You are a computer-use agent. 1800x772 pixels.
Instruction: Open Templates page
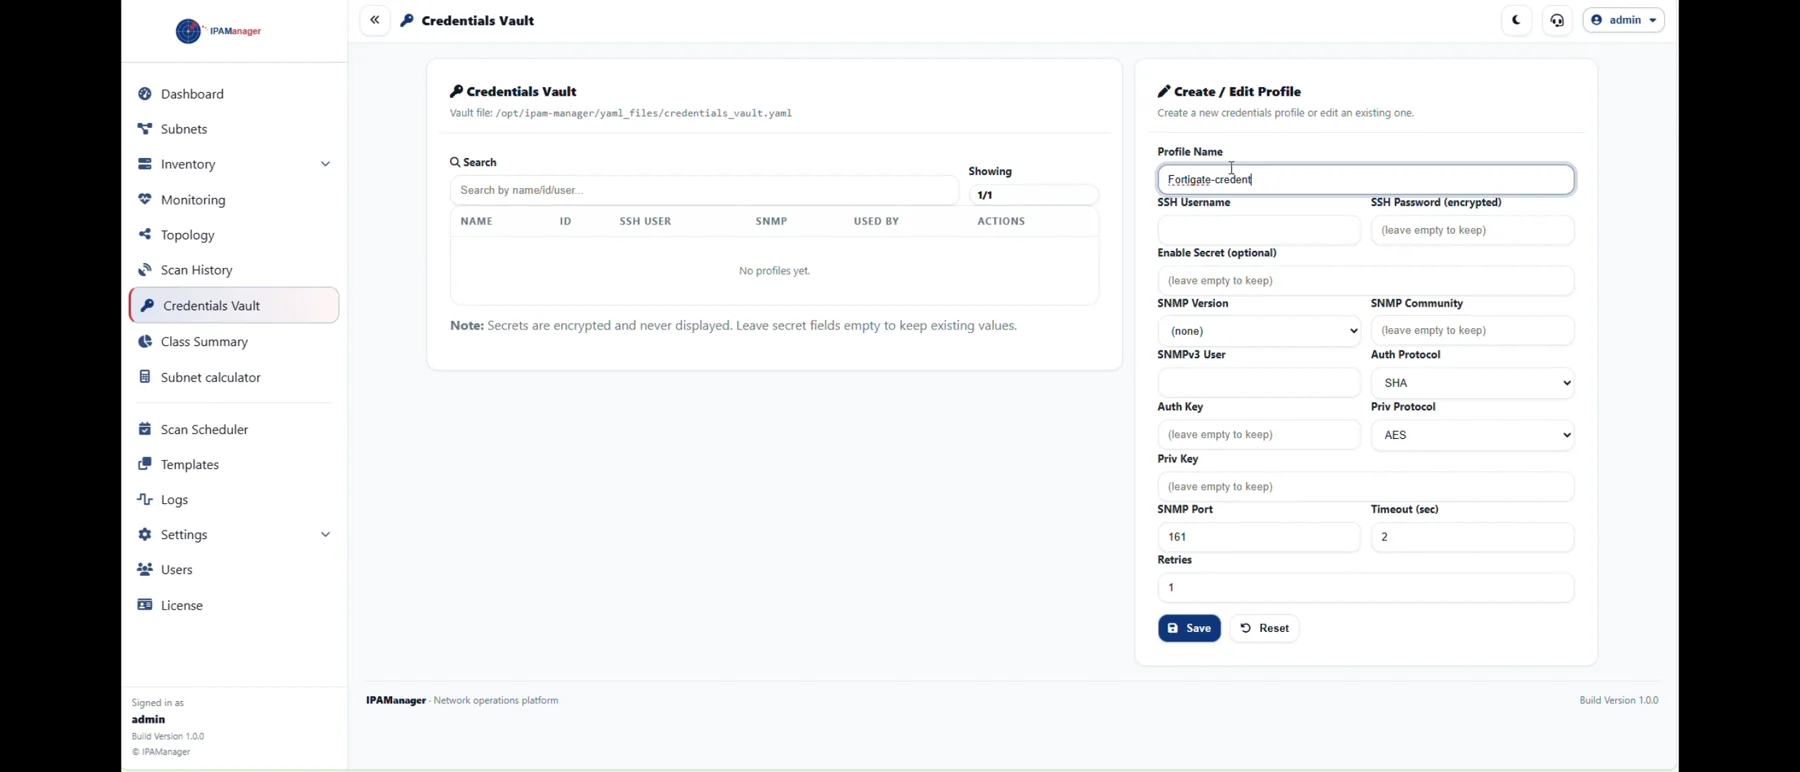pyautogui.click(x=234, y=464)
